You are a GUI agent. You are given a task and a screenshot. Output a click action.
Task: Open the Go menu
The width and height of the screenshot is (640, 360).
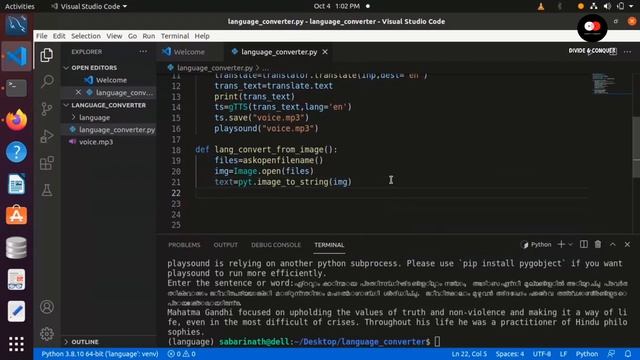[x=132, y=36]
